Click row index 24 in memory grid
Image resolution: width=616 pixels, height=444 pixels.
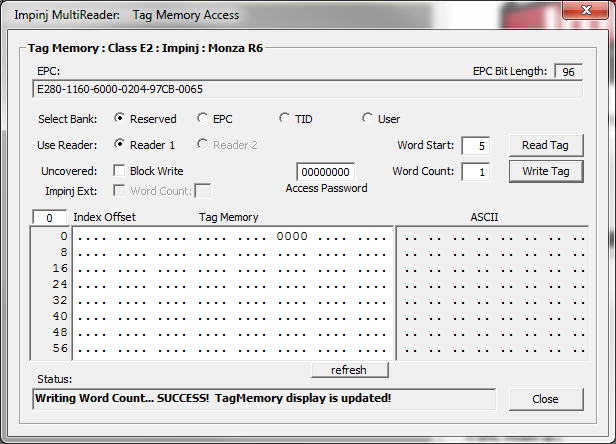coord(60,284)
